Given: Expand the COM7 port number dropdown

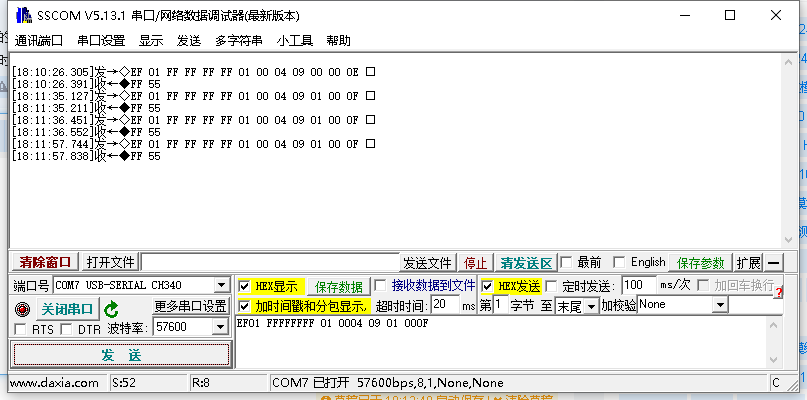Looking at the screenshot, I should point(222,285).
